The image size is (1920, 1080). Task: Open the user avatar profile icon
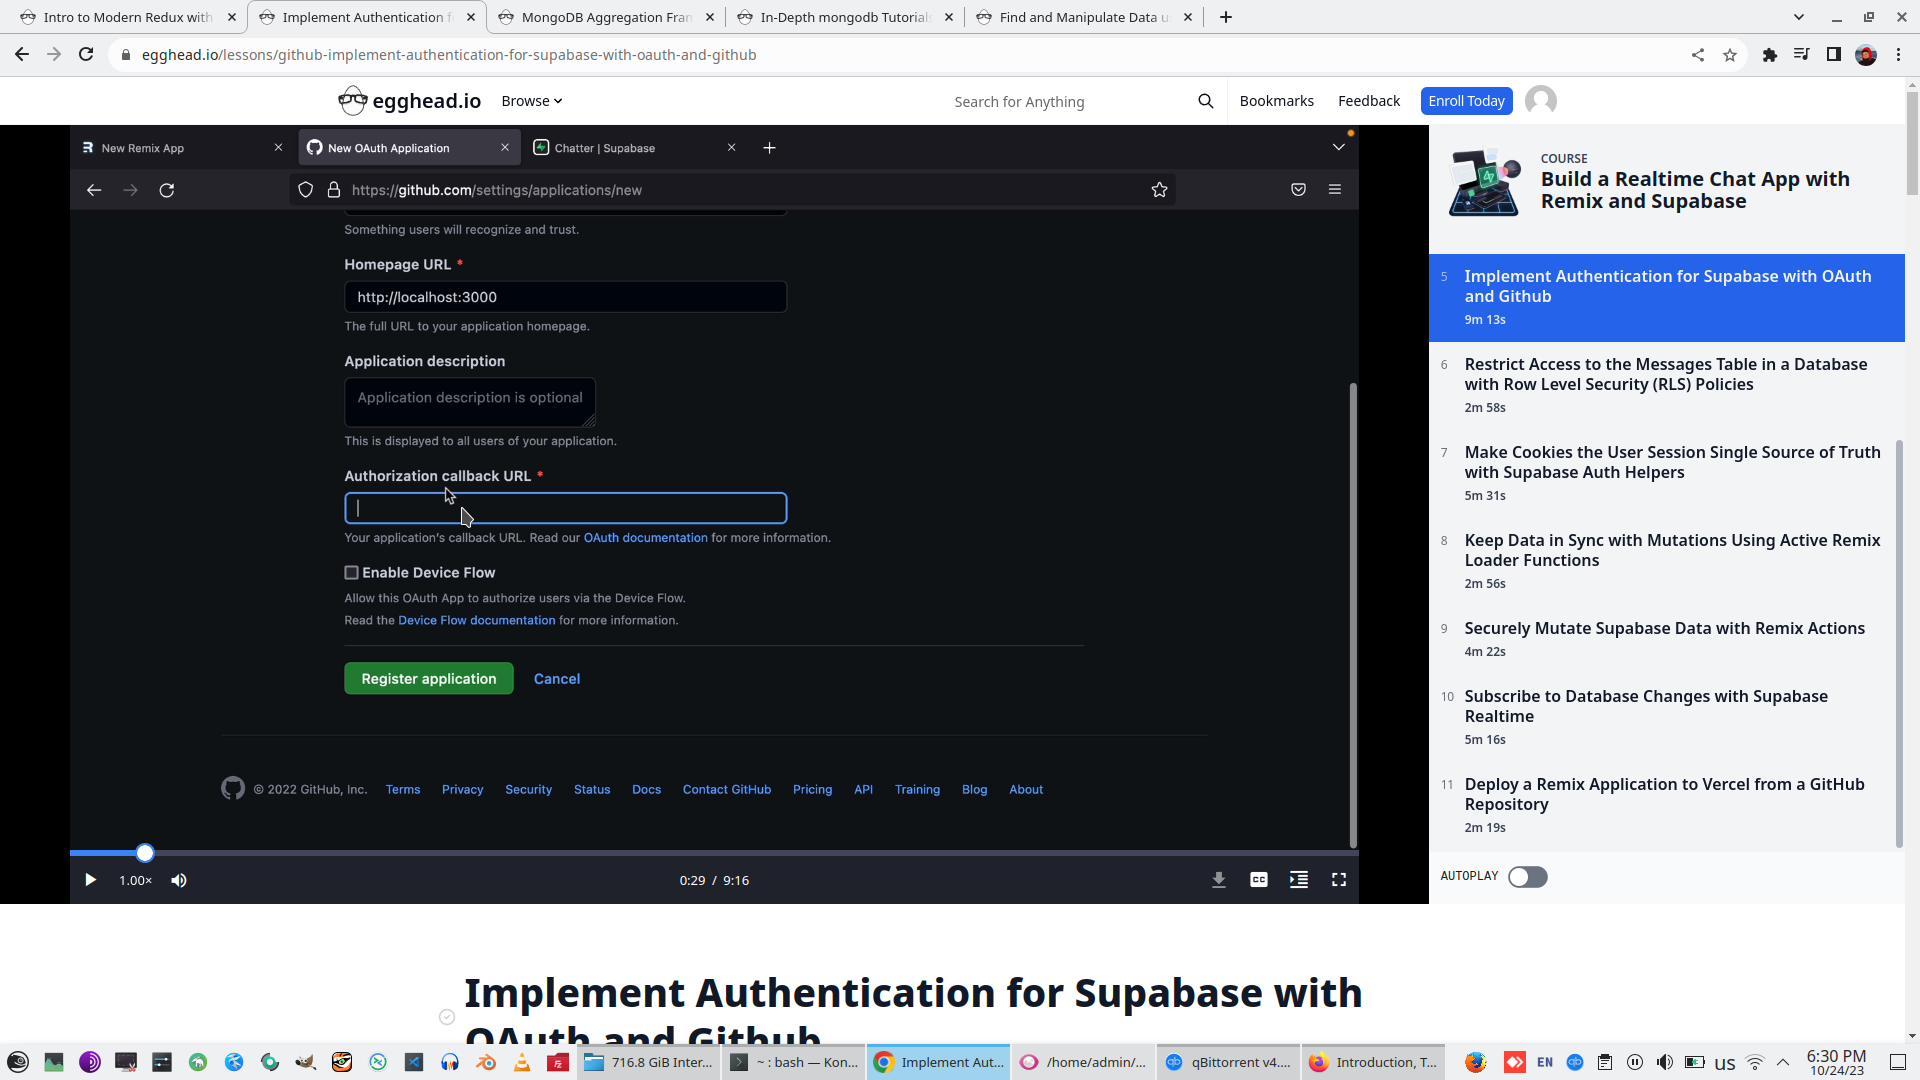(1540, 101)
